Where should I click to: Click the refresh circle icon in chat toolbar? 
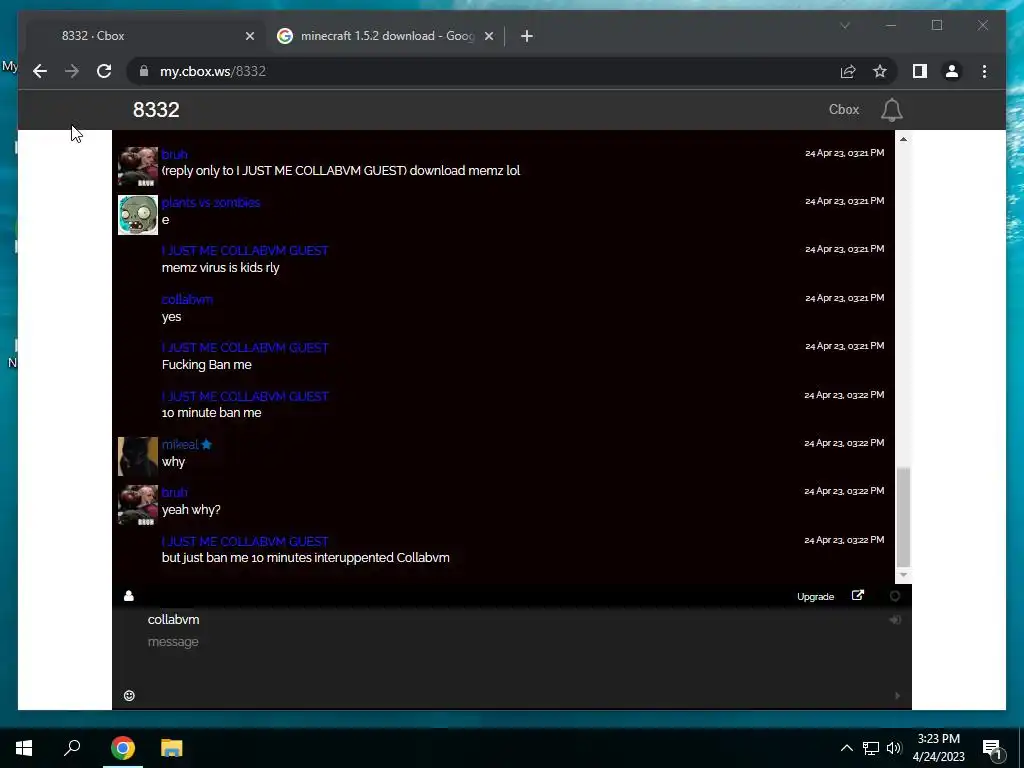pyautogui.click(x=895, y=596)
